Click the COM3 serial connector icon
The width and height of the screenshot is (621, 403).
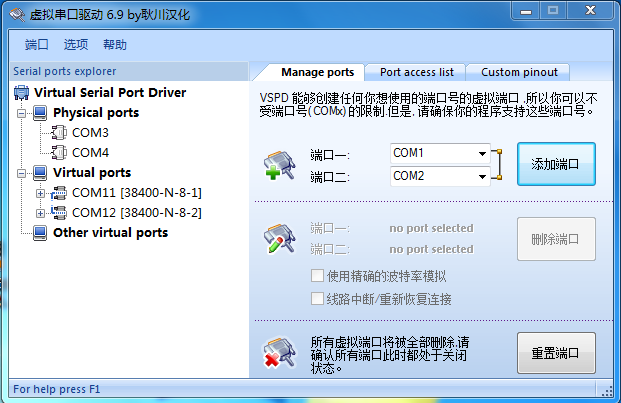(x=59, y=133)
